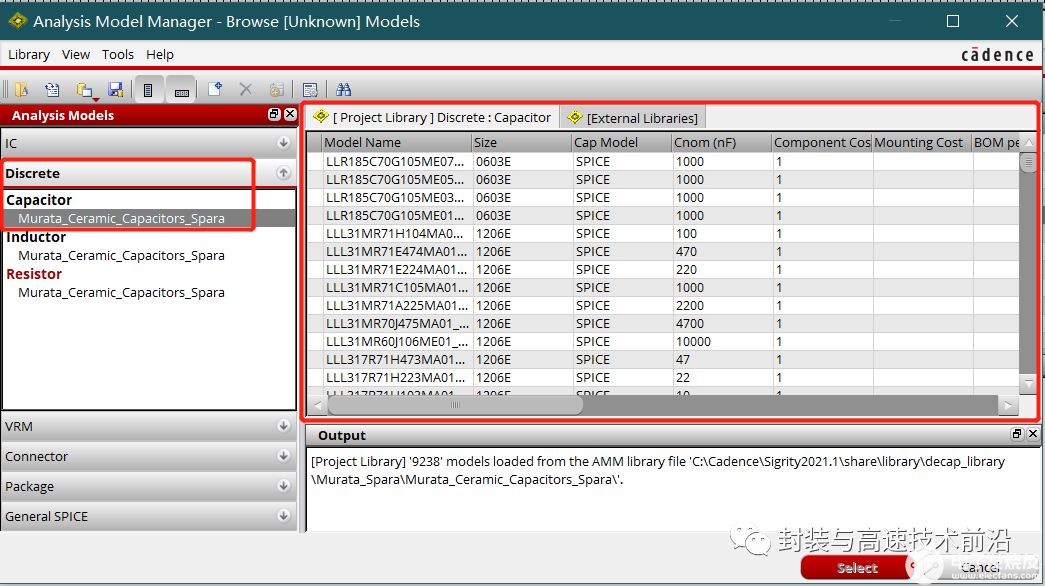Close the Analysis Models panel

290,115
